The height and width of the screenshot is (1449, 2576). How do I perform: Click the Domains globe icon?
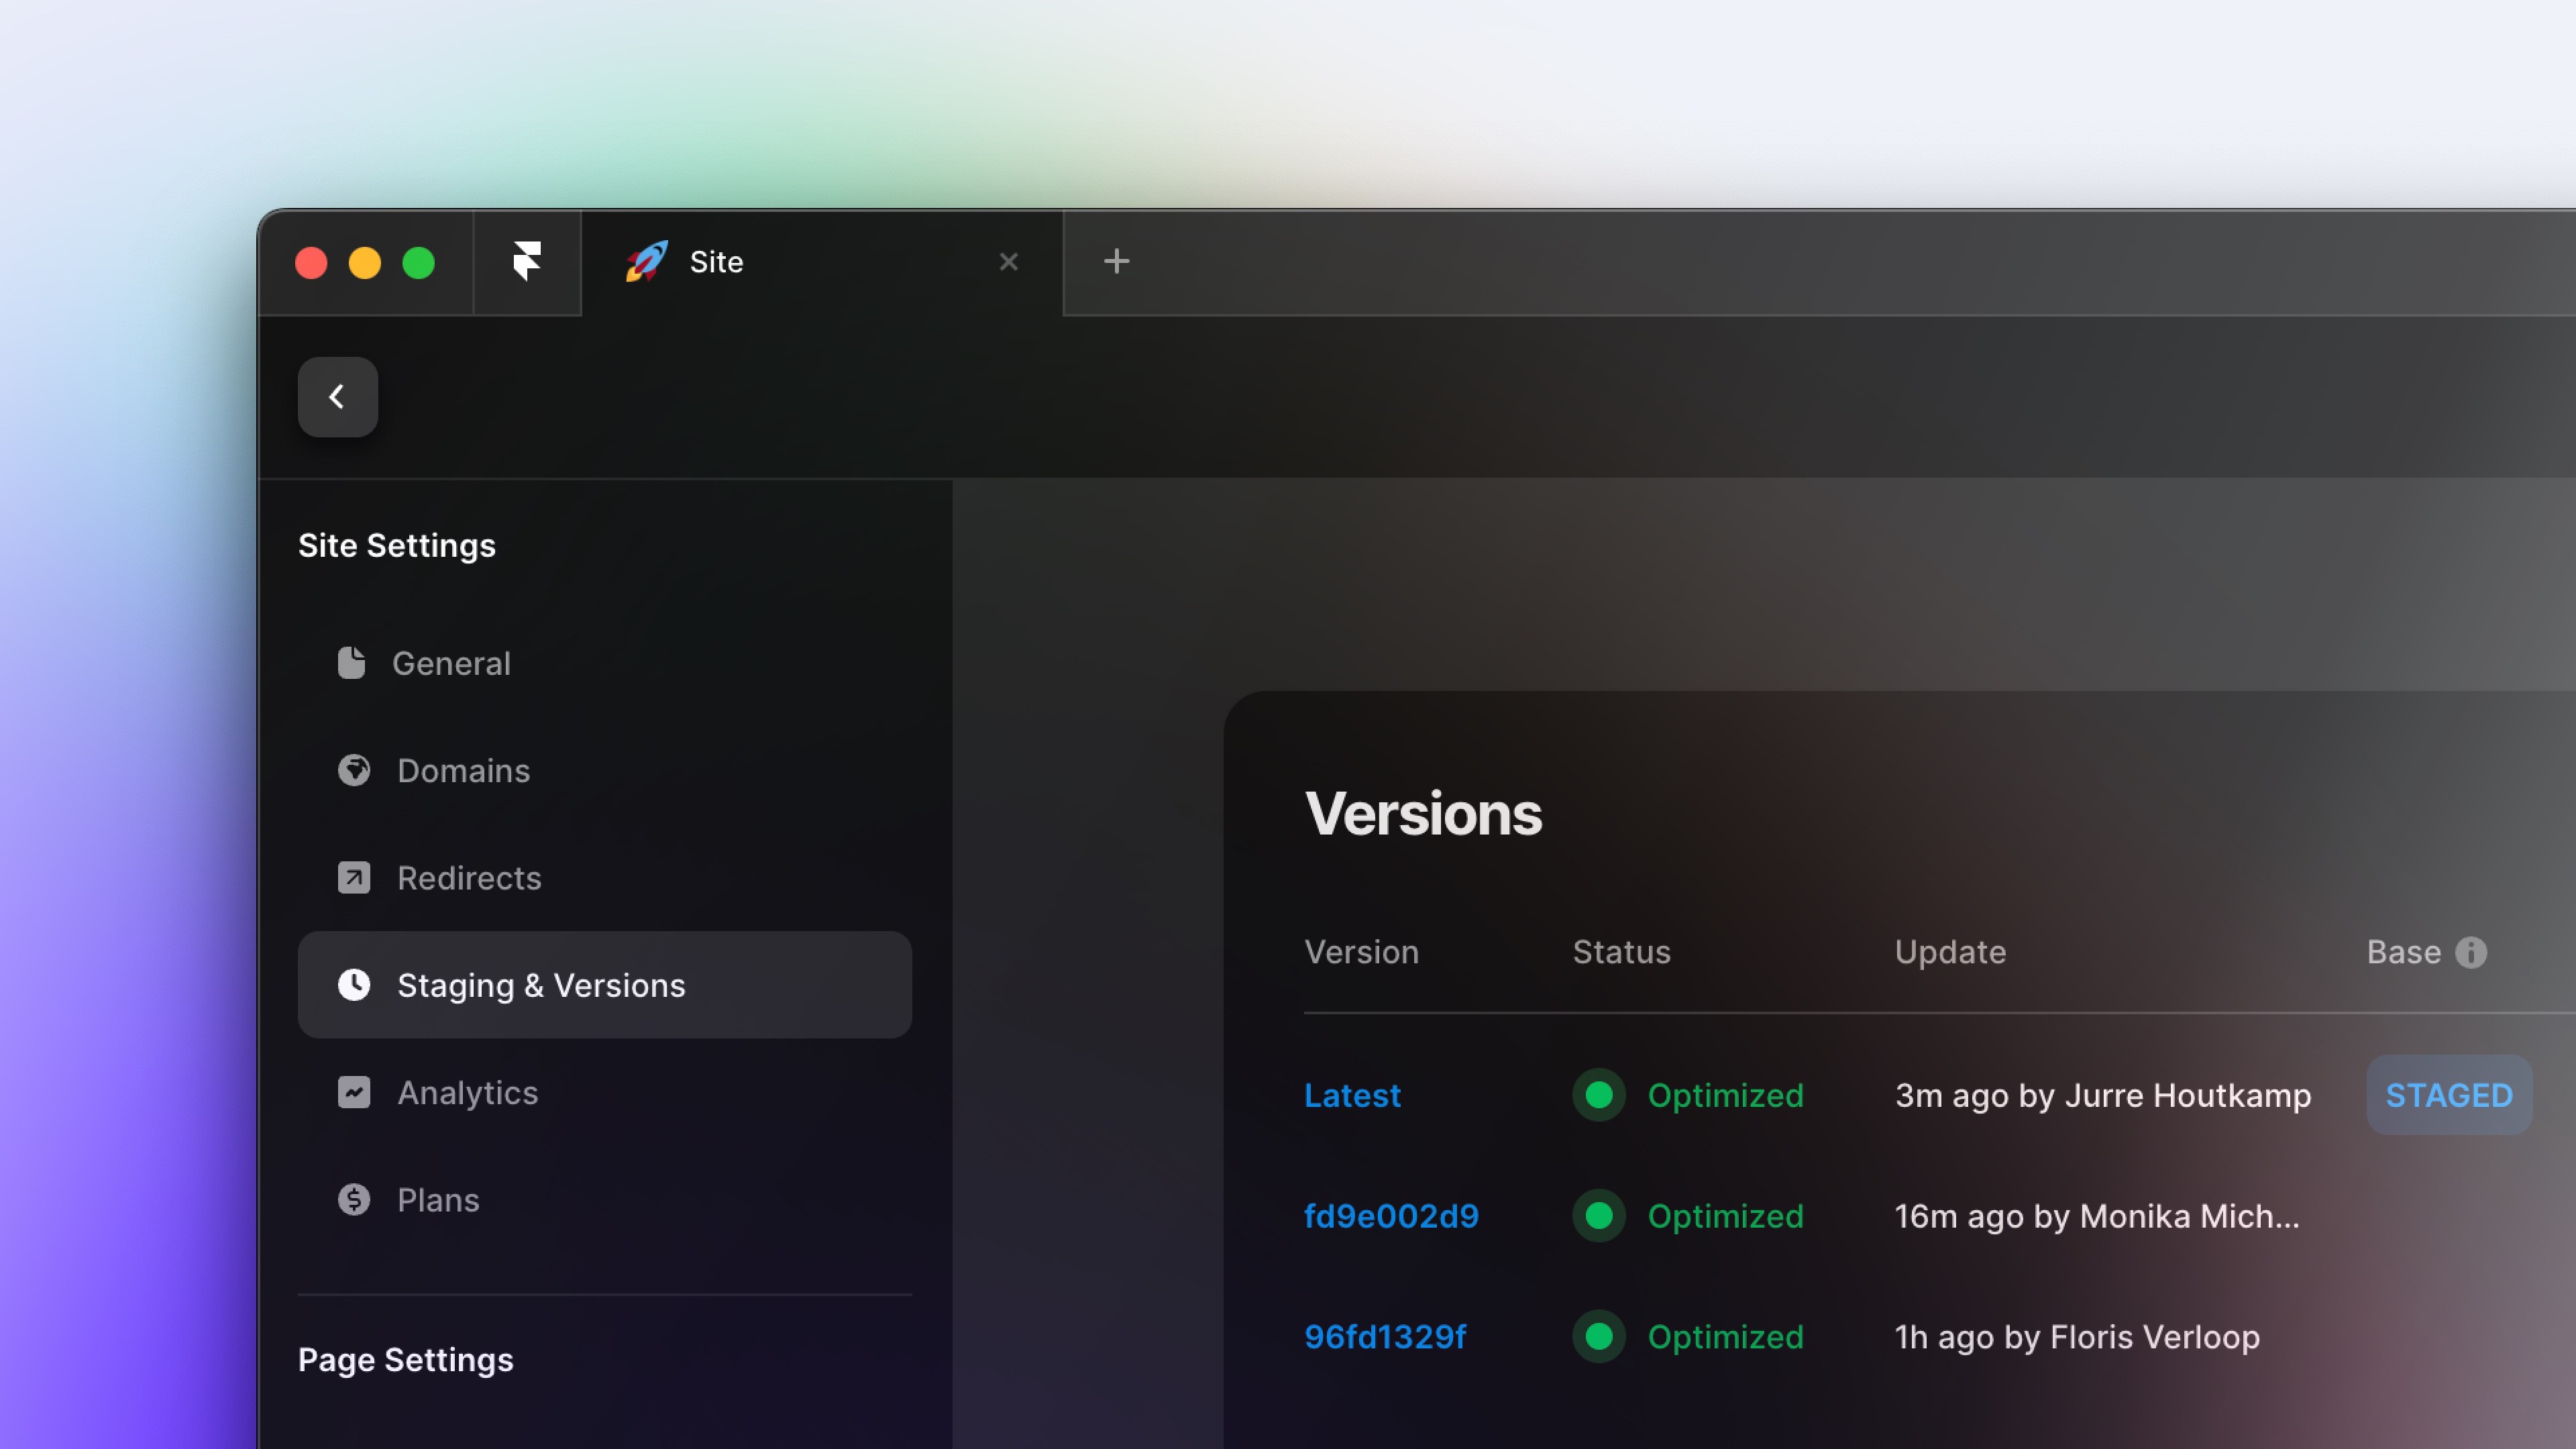(354, 770)
